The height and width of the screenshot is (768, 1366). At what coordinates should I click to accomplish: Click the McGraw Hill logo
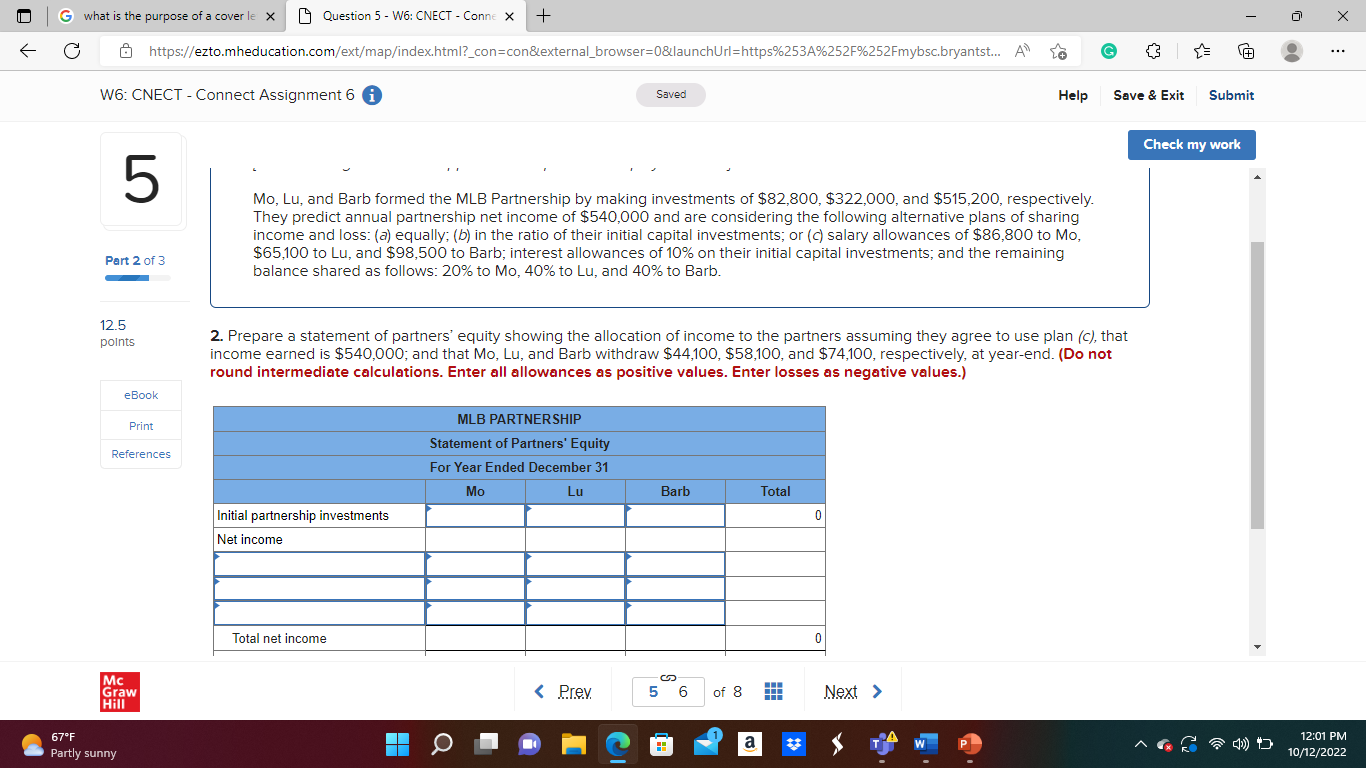pyautogui.click(x=119, y=690)
